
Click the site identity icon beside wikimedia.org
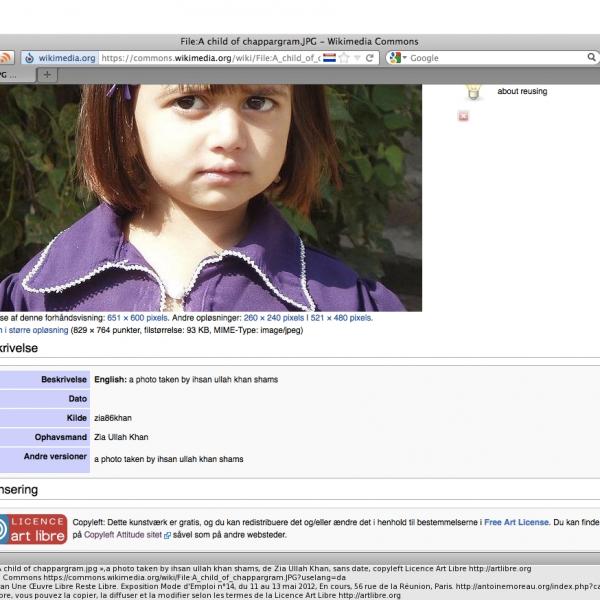point(29,58)
